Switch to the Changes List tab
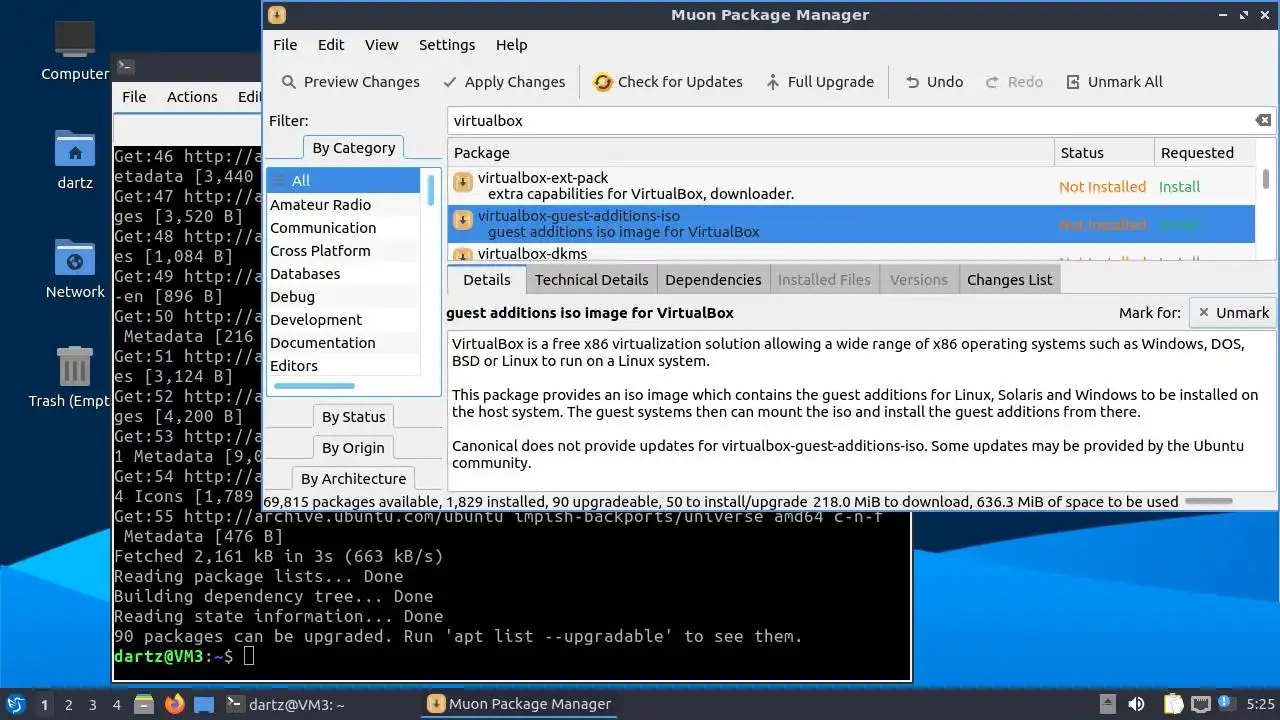The width and height of the screenshot is (1280, 720). click(1009, 280)
